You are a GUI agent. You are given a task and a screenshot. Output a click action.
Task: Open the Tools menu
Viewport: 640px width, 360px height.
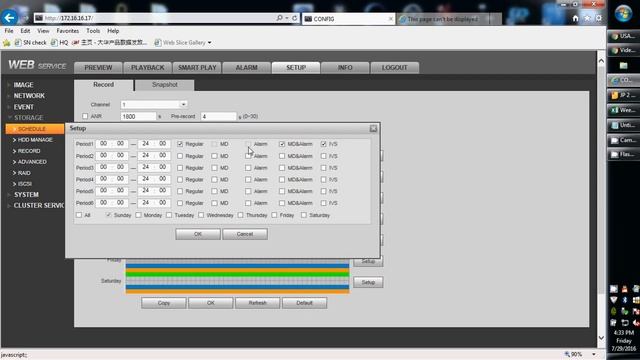coord(93,31)
